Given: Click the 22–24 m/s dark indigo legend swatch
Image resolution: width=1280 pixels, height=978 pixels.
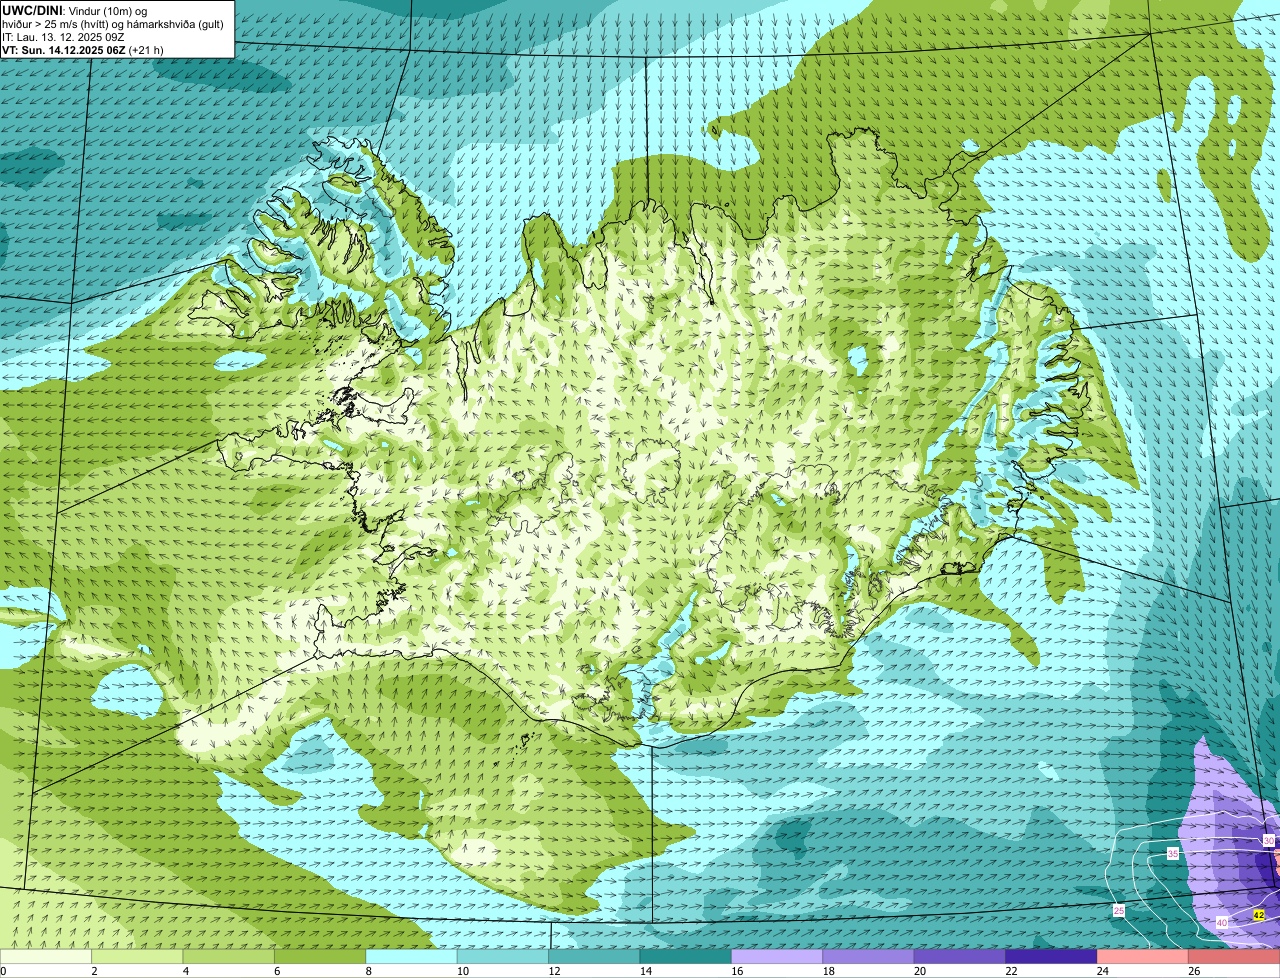Looking at the screenshot, I should pyautogui.click(x=1052, y=956).
